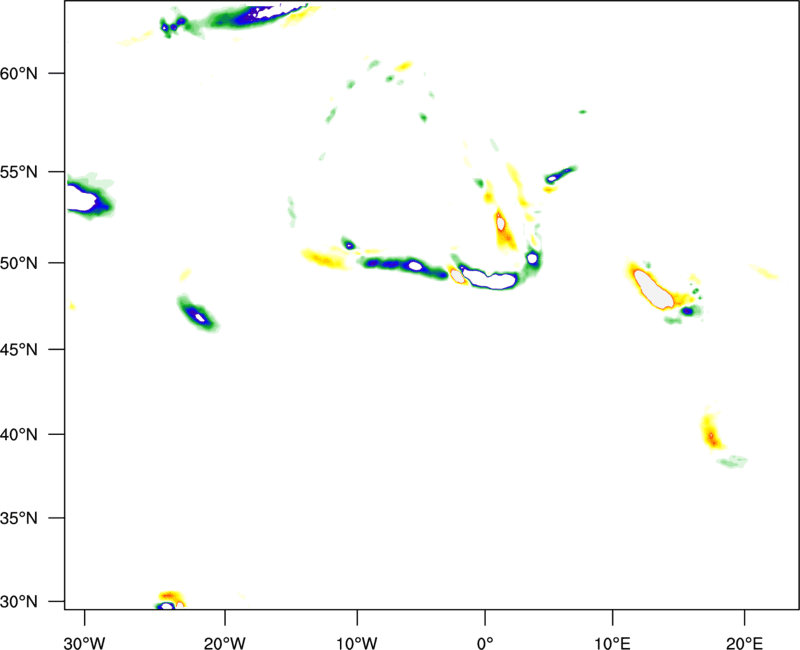Select the 45°N latitude label

click(x=19, y=350)
